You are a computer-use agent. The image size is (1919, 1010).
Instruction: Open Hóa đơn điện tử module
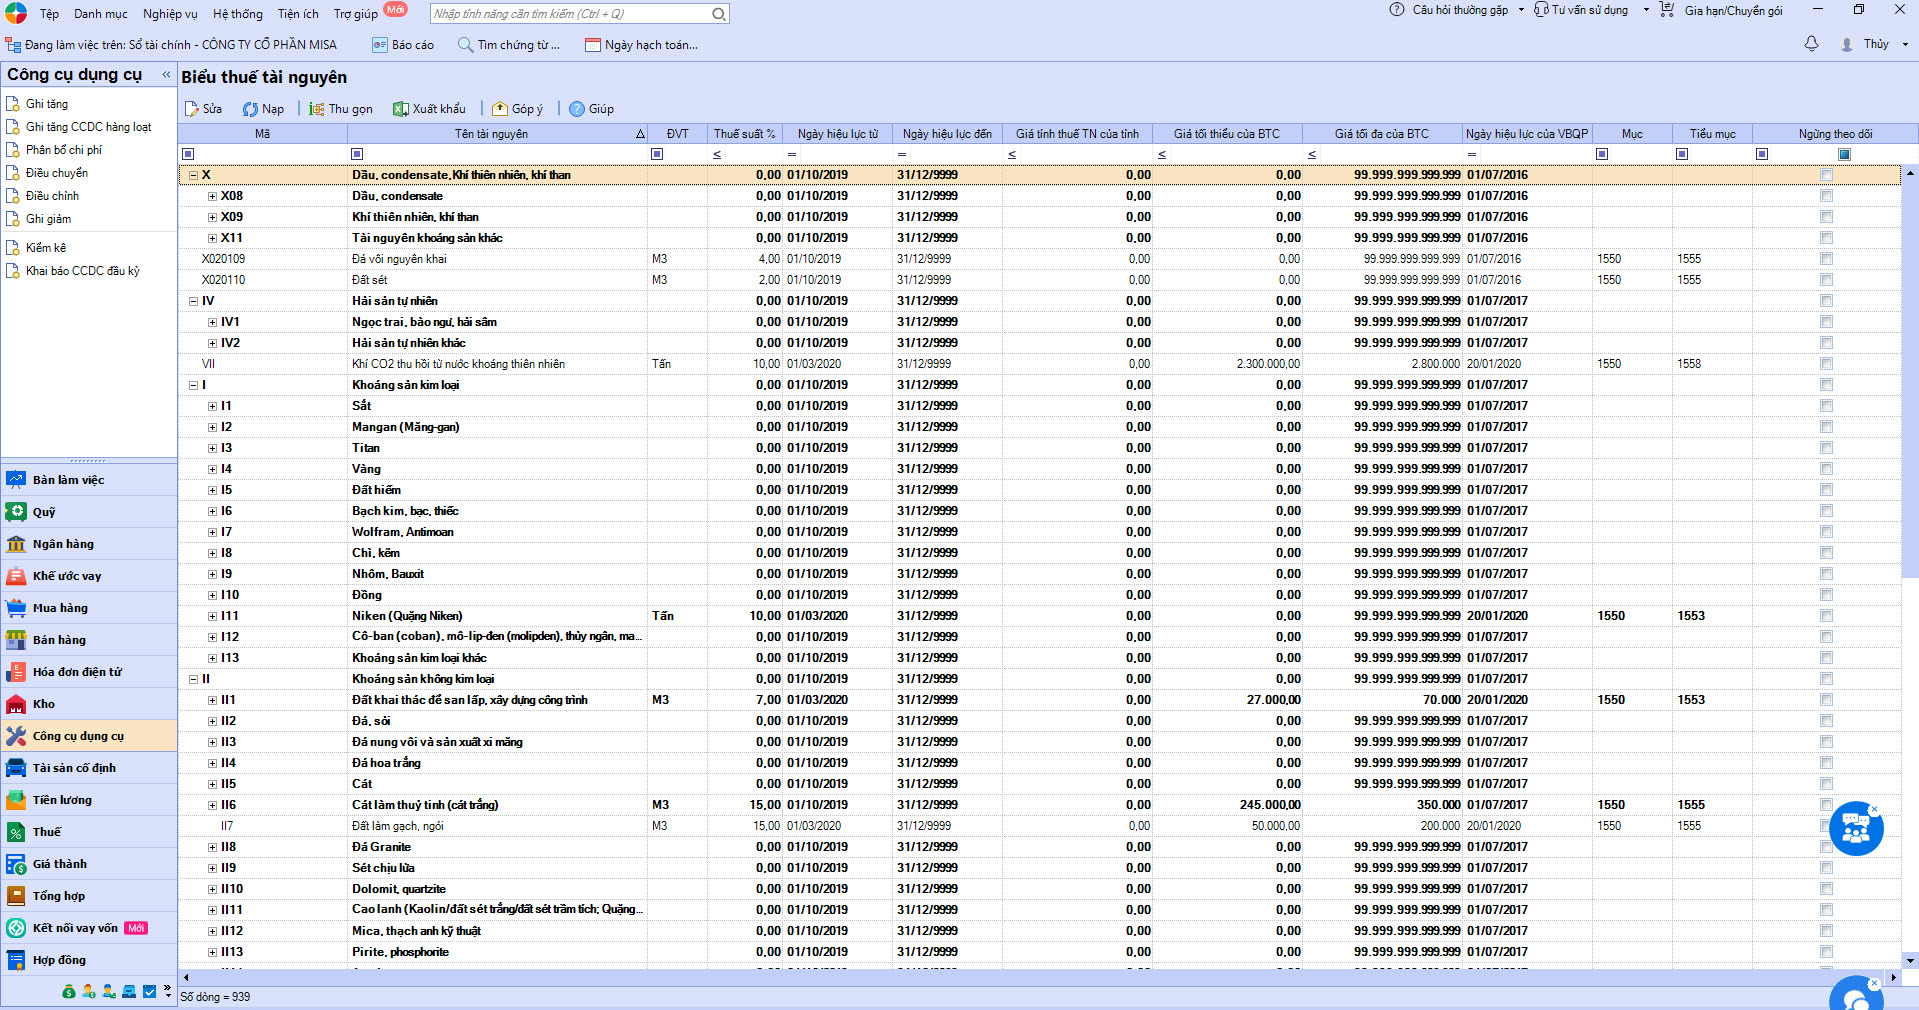76,672
